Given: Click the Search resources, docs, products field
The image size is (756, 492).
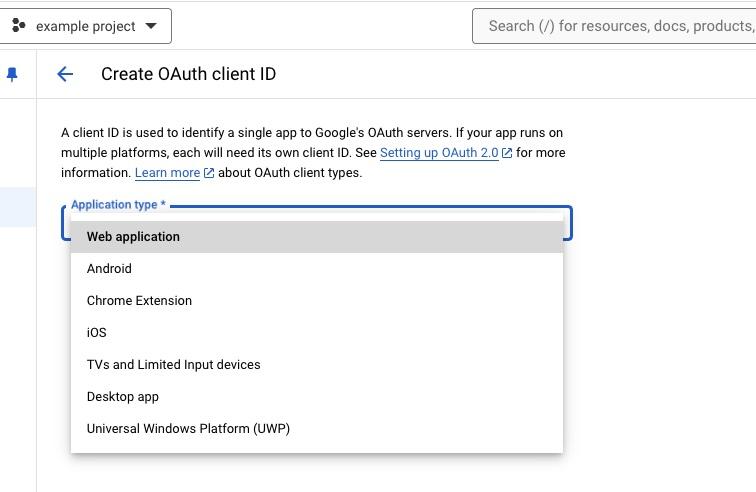Looking at the screenshot, I should click(614, 26).
